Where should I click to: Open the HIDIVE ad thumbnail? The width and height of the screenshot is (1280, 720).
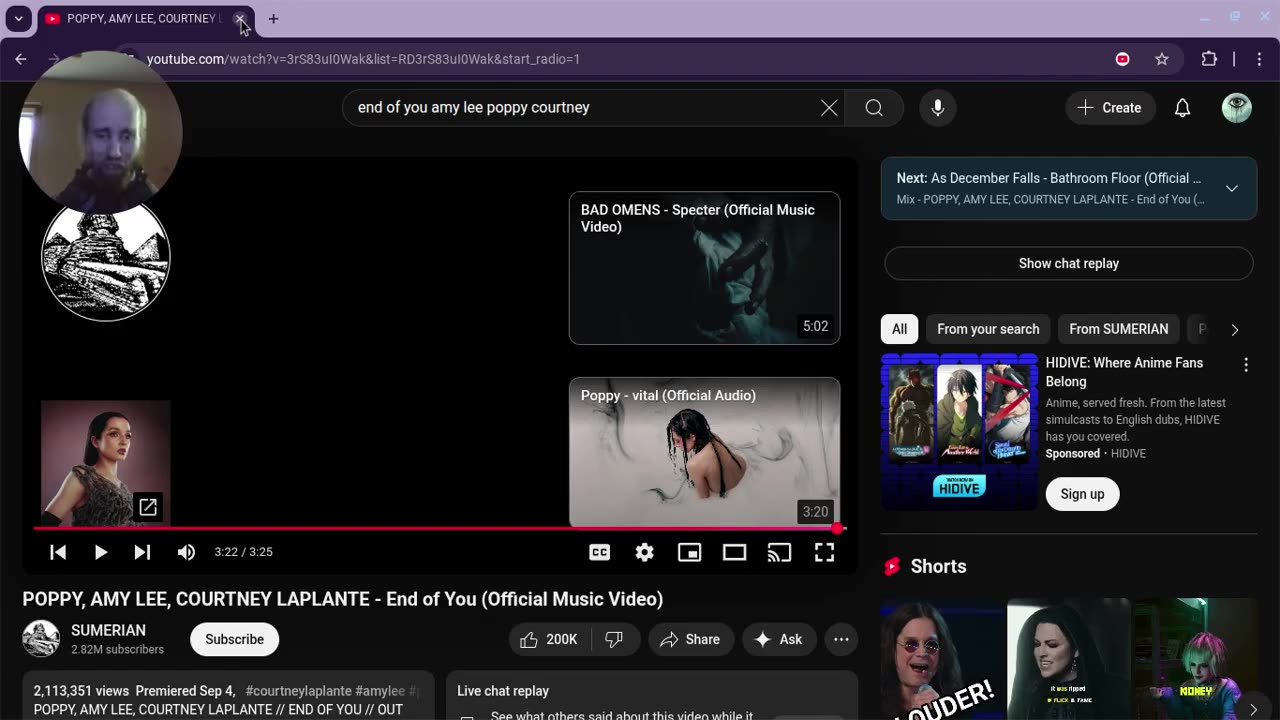point(959,432)
